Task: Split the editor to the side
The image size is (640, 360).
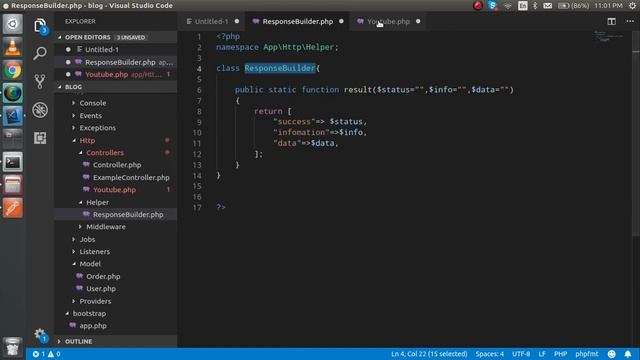Action: pyautogui.click(x=611, y=21)
